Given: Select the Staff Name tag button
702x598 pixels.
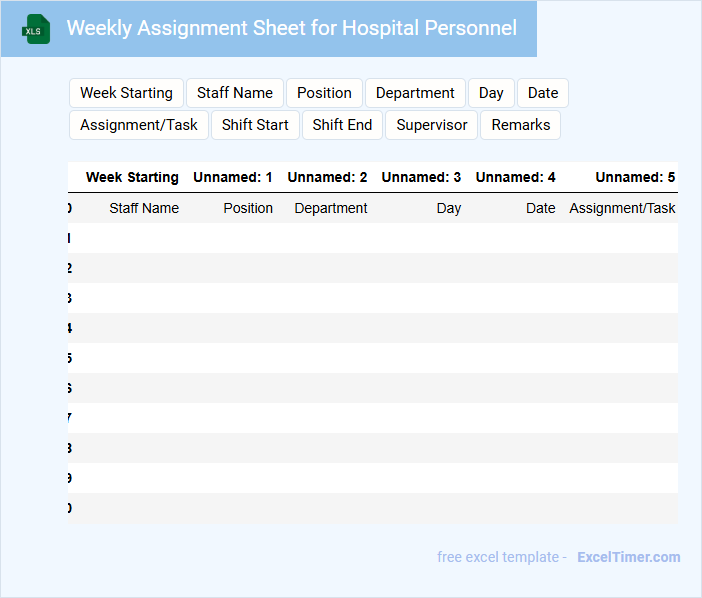Looking at the screenshot, I should tap(235, 93).
